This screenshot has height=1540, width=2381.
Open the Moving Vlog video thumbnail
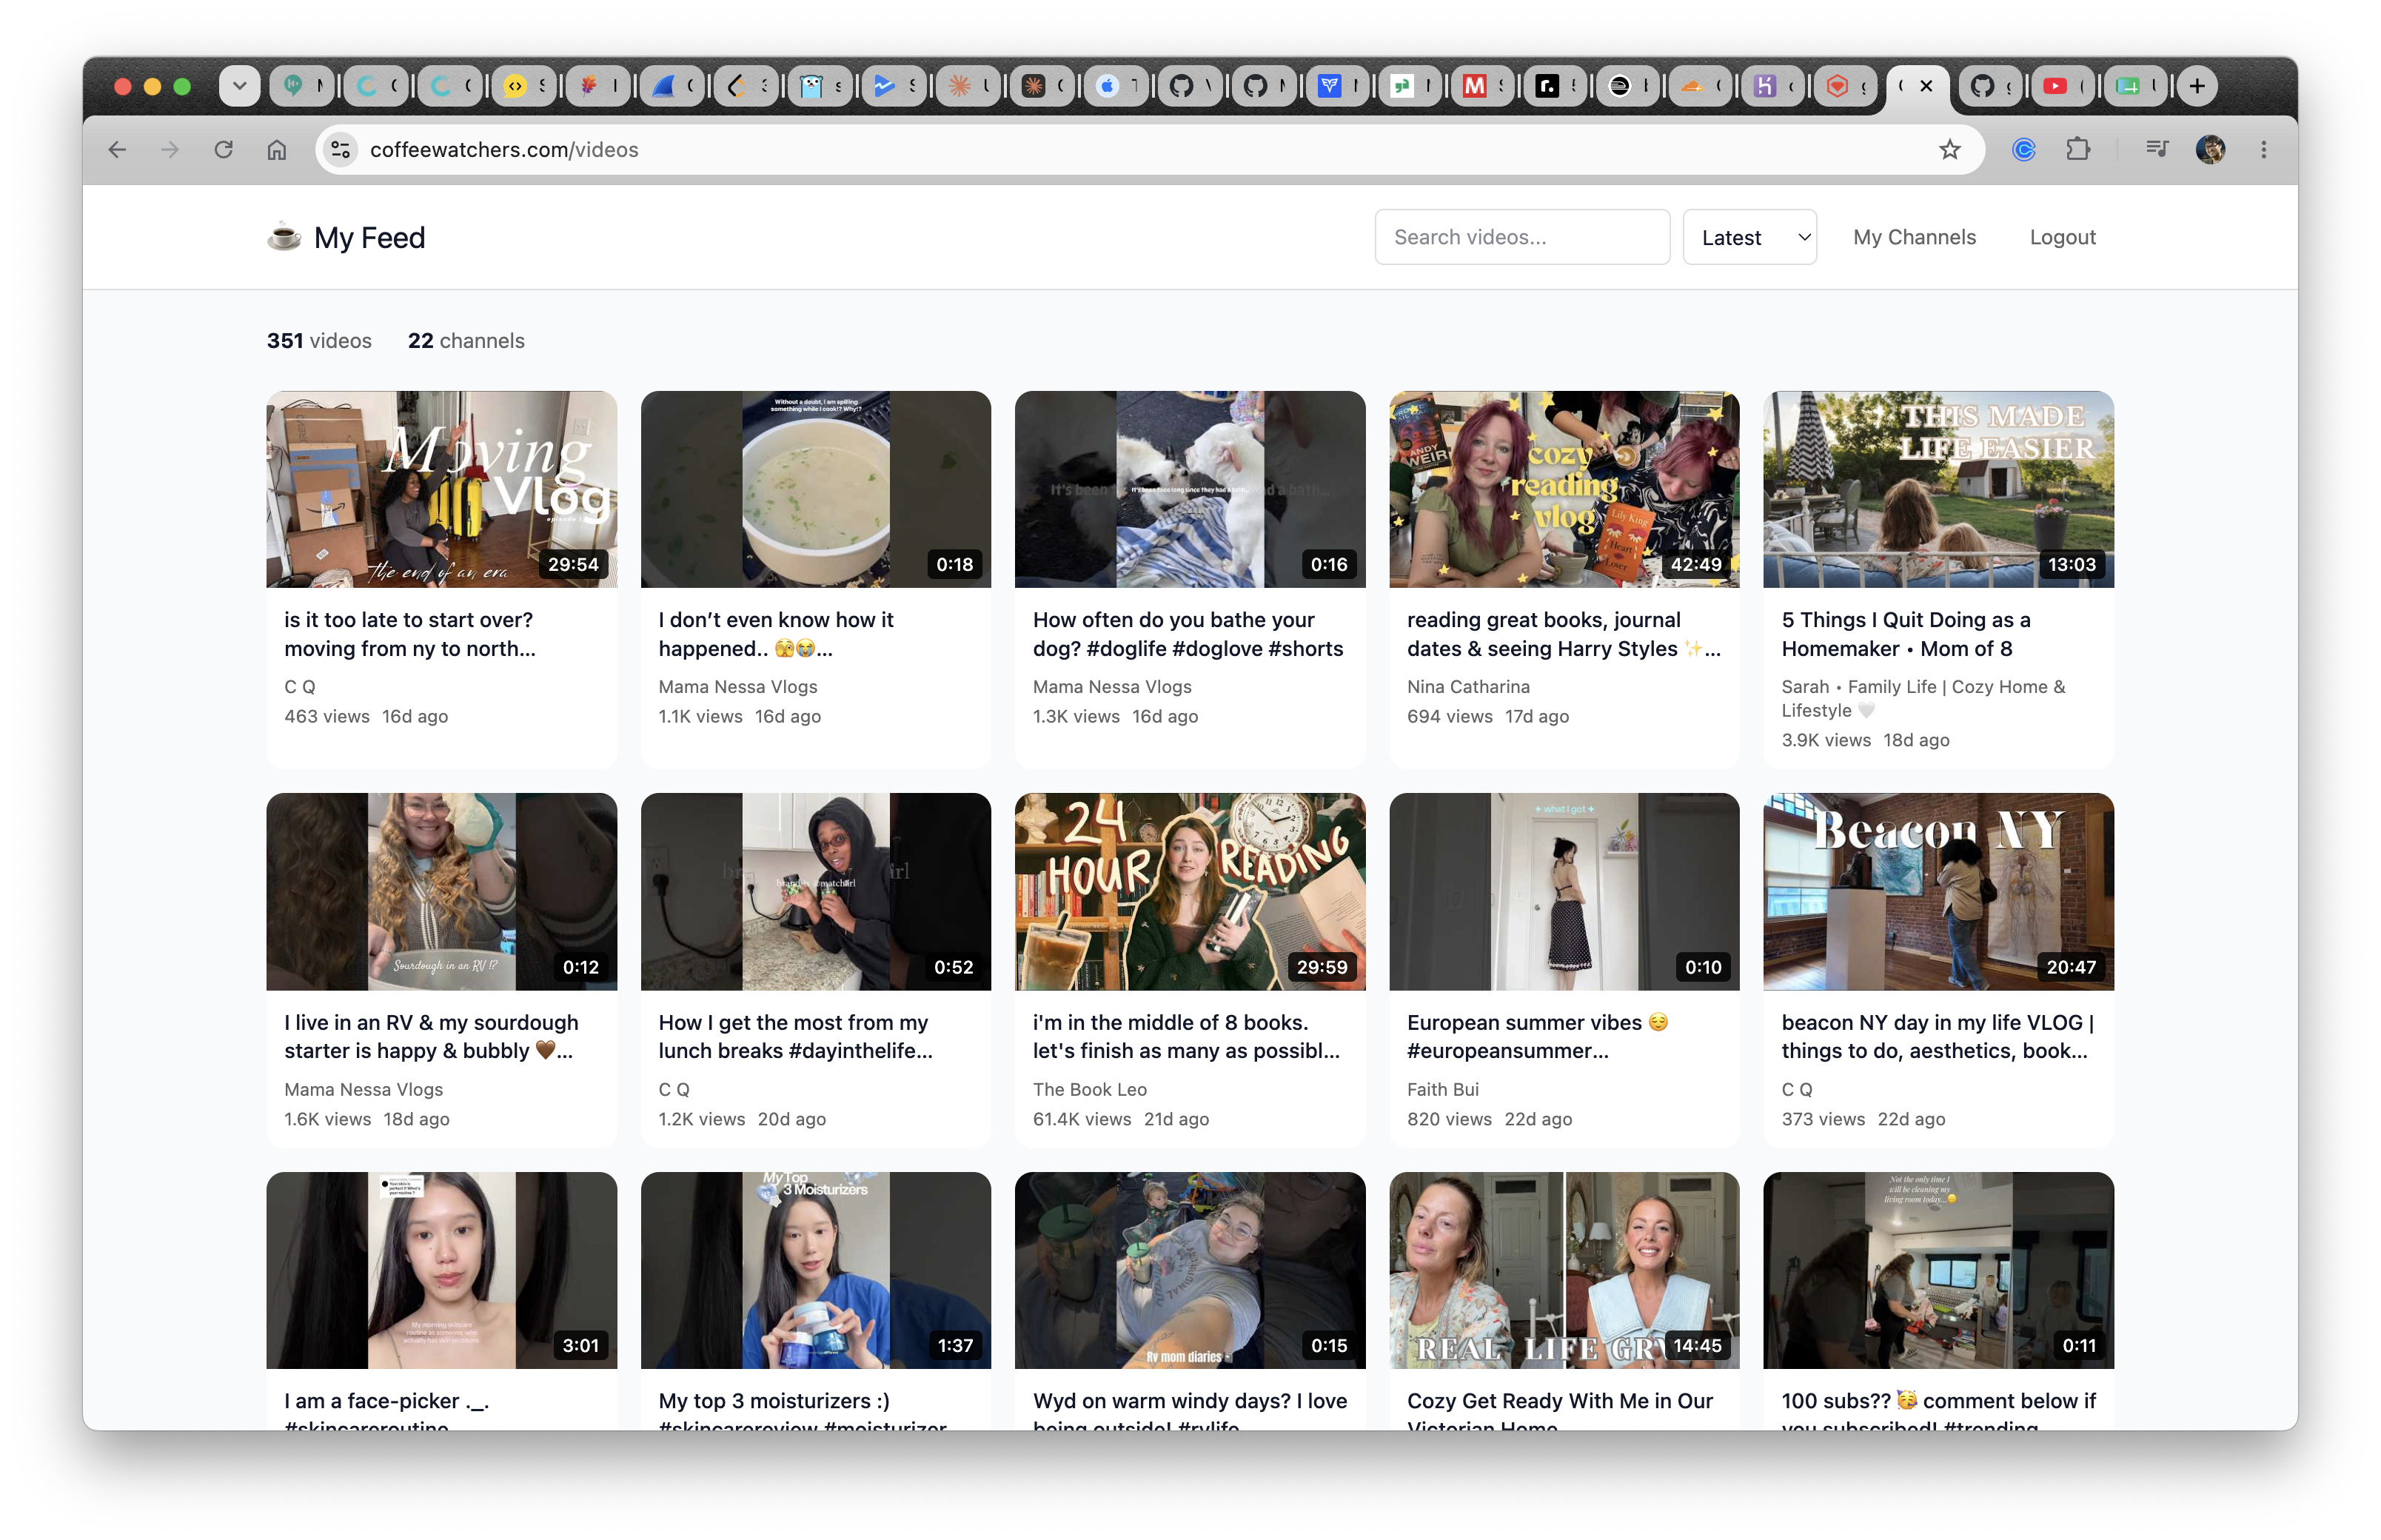pos(441,489)
